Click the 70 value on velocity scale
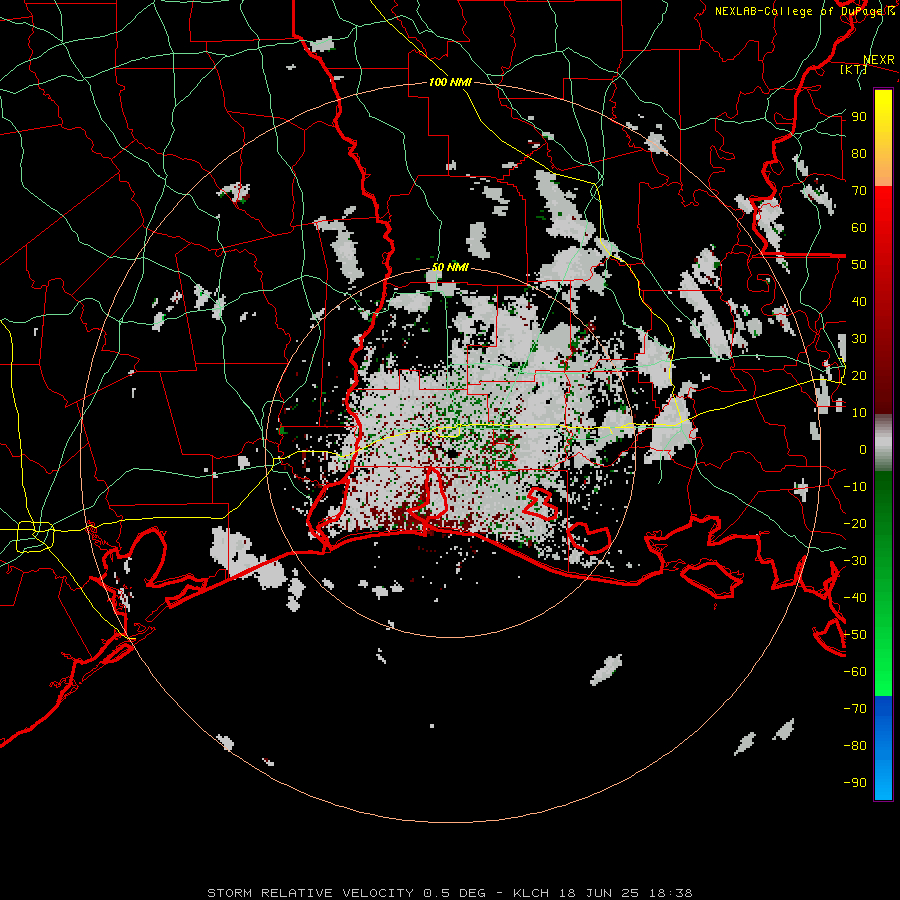This screenshot has width=900, height=900. [x=859, y=191]
